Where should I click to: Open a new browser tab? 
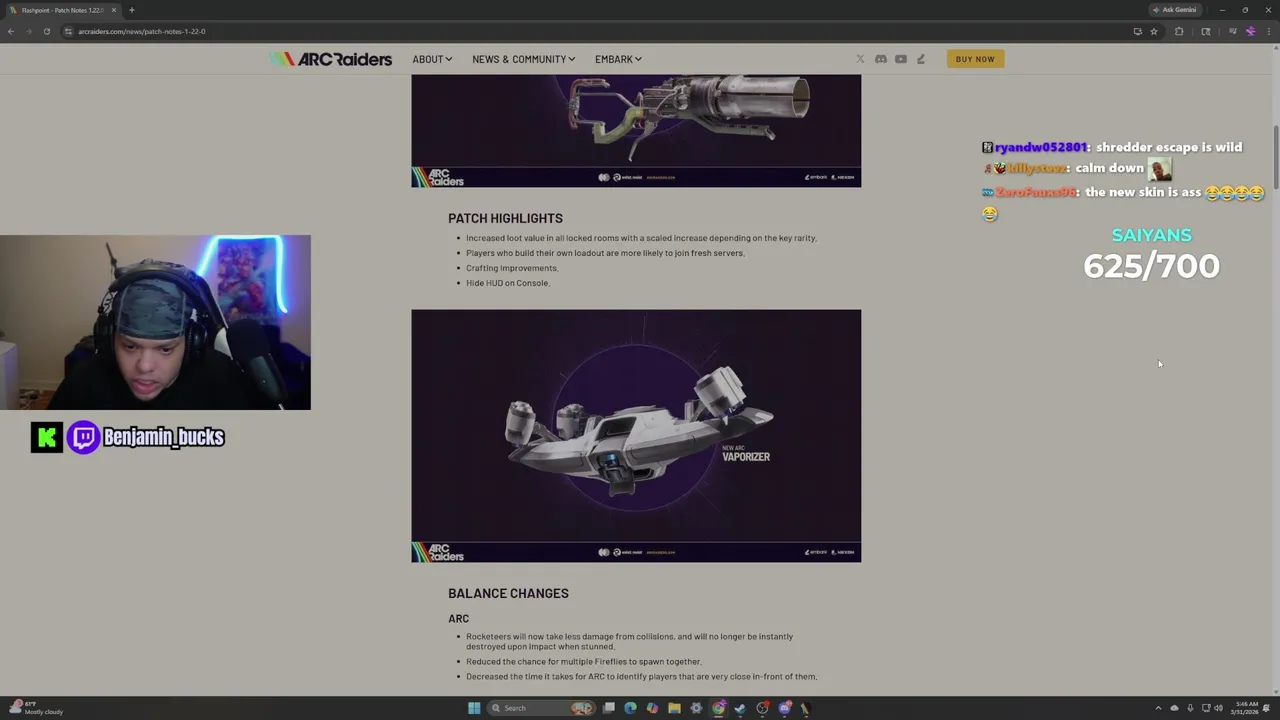pos(131,10)
